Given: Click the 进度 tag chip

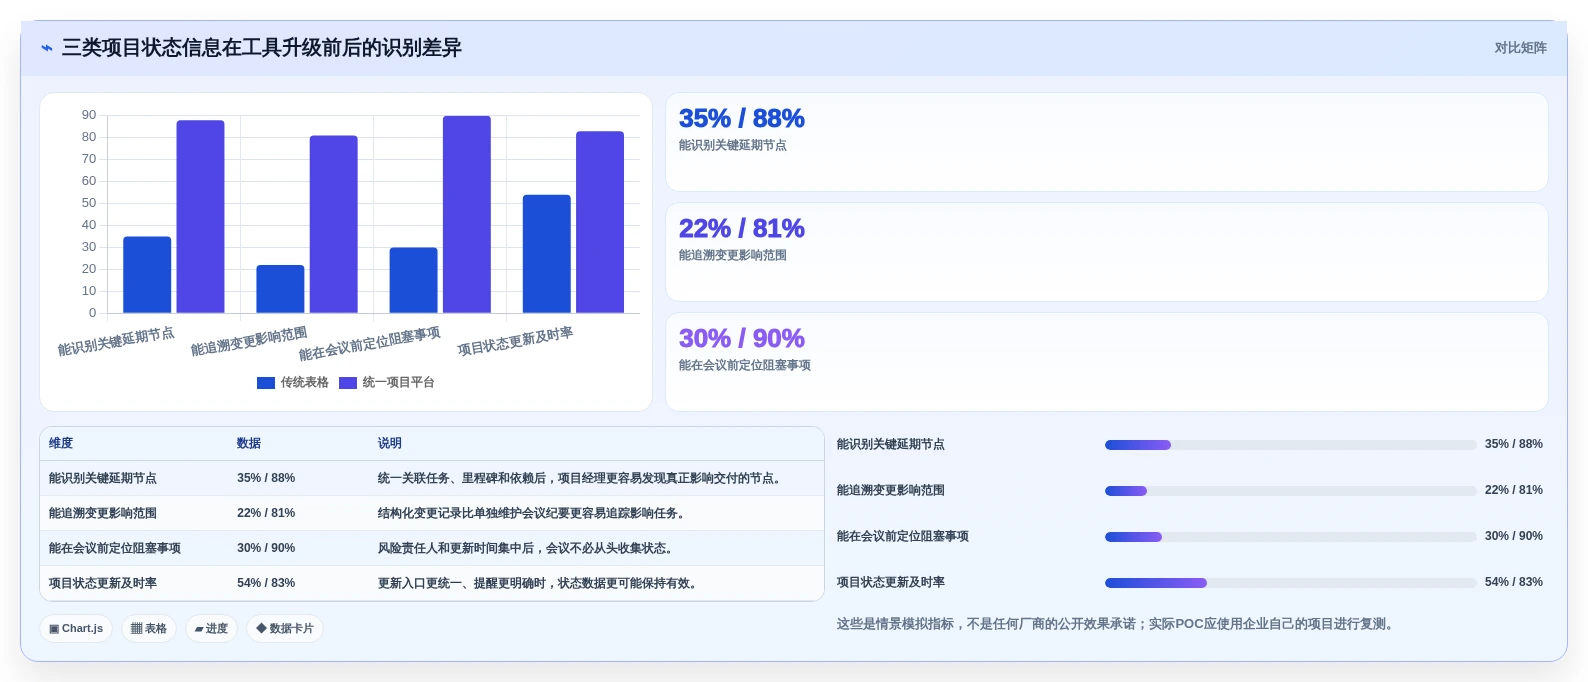Looking at the screenshot, I should 211,629.
